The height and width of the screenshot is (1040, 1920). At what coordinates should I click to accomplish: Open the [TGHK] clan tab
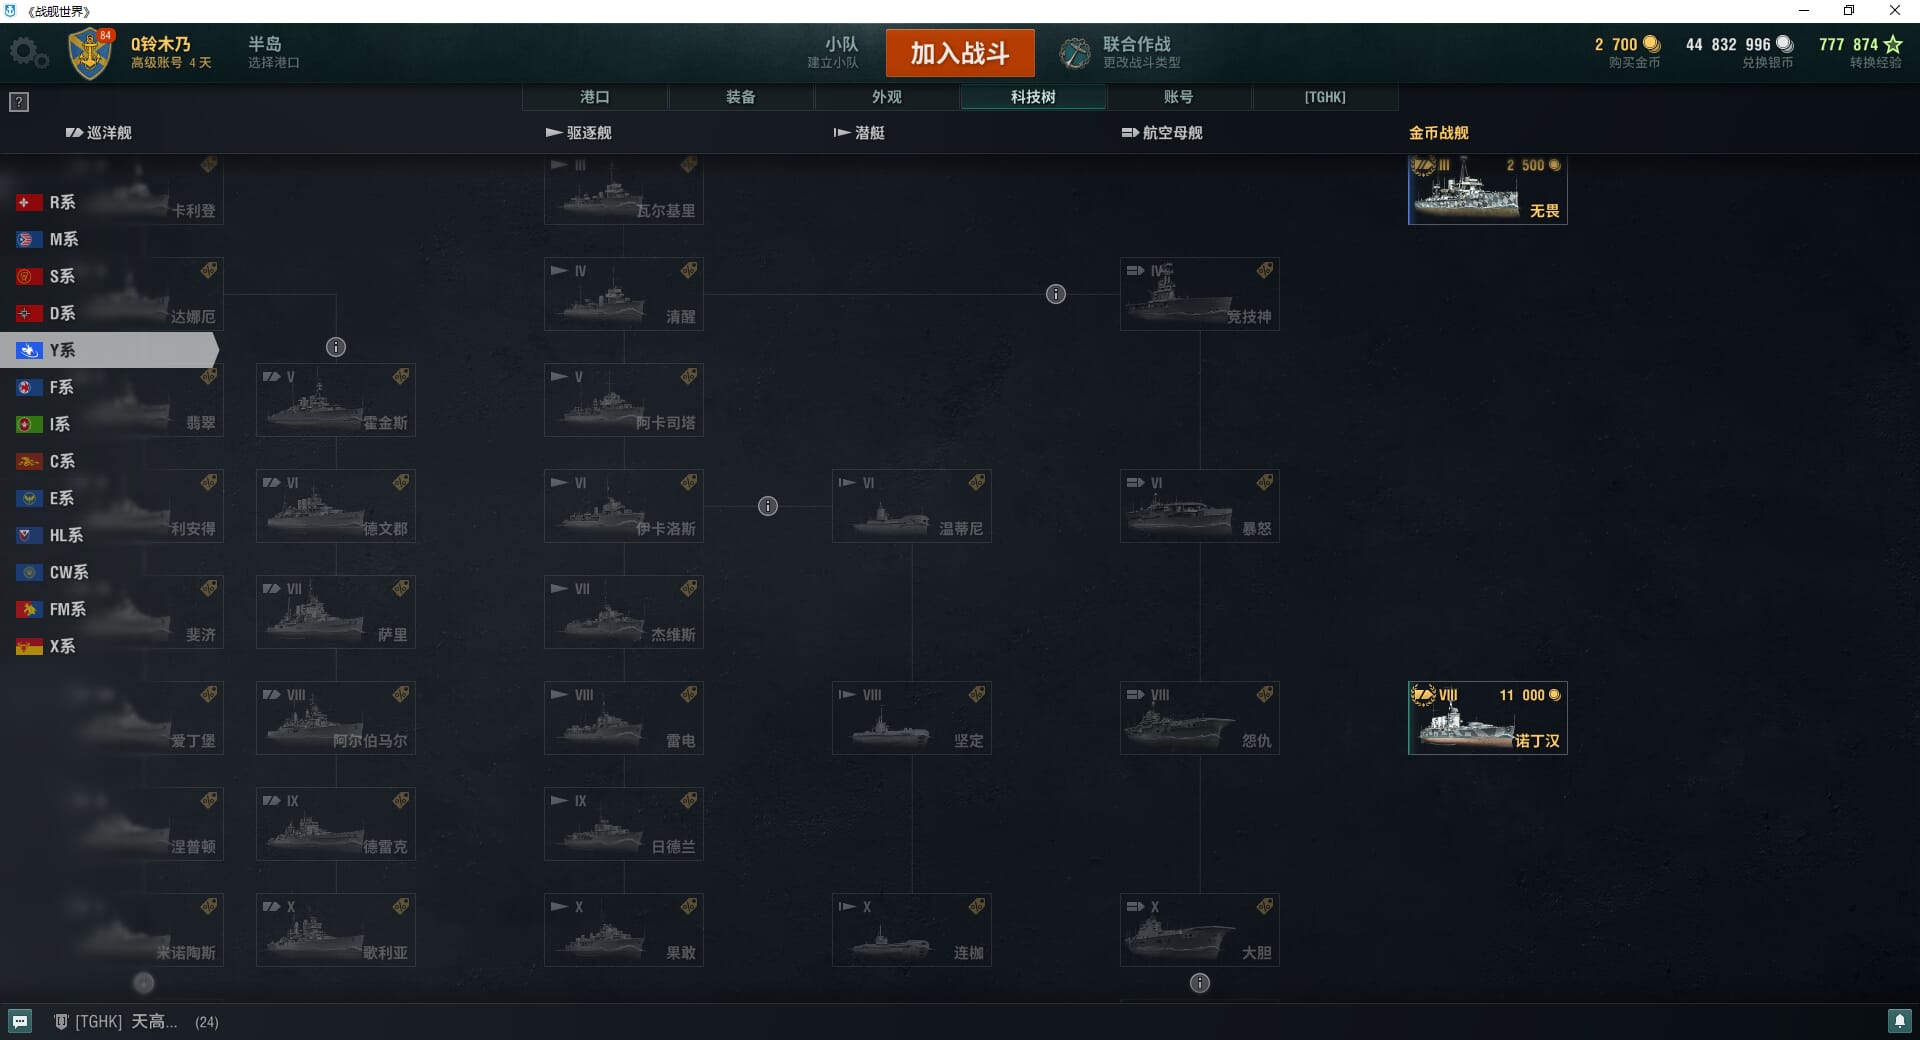[x=1325, y=97]
